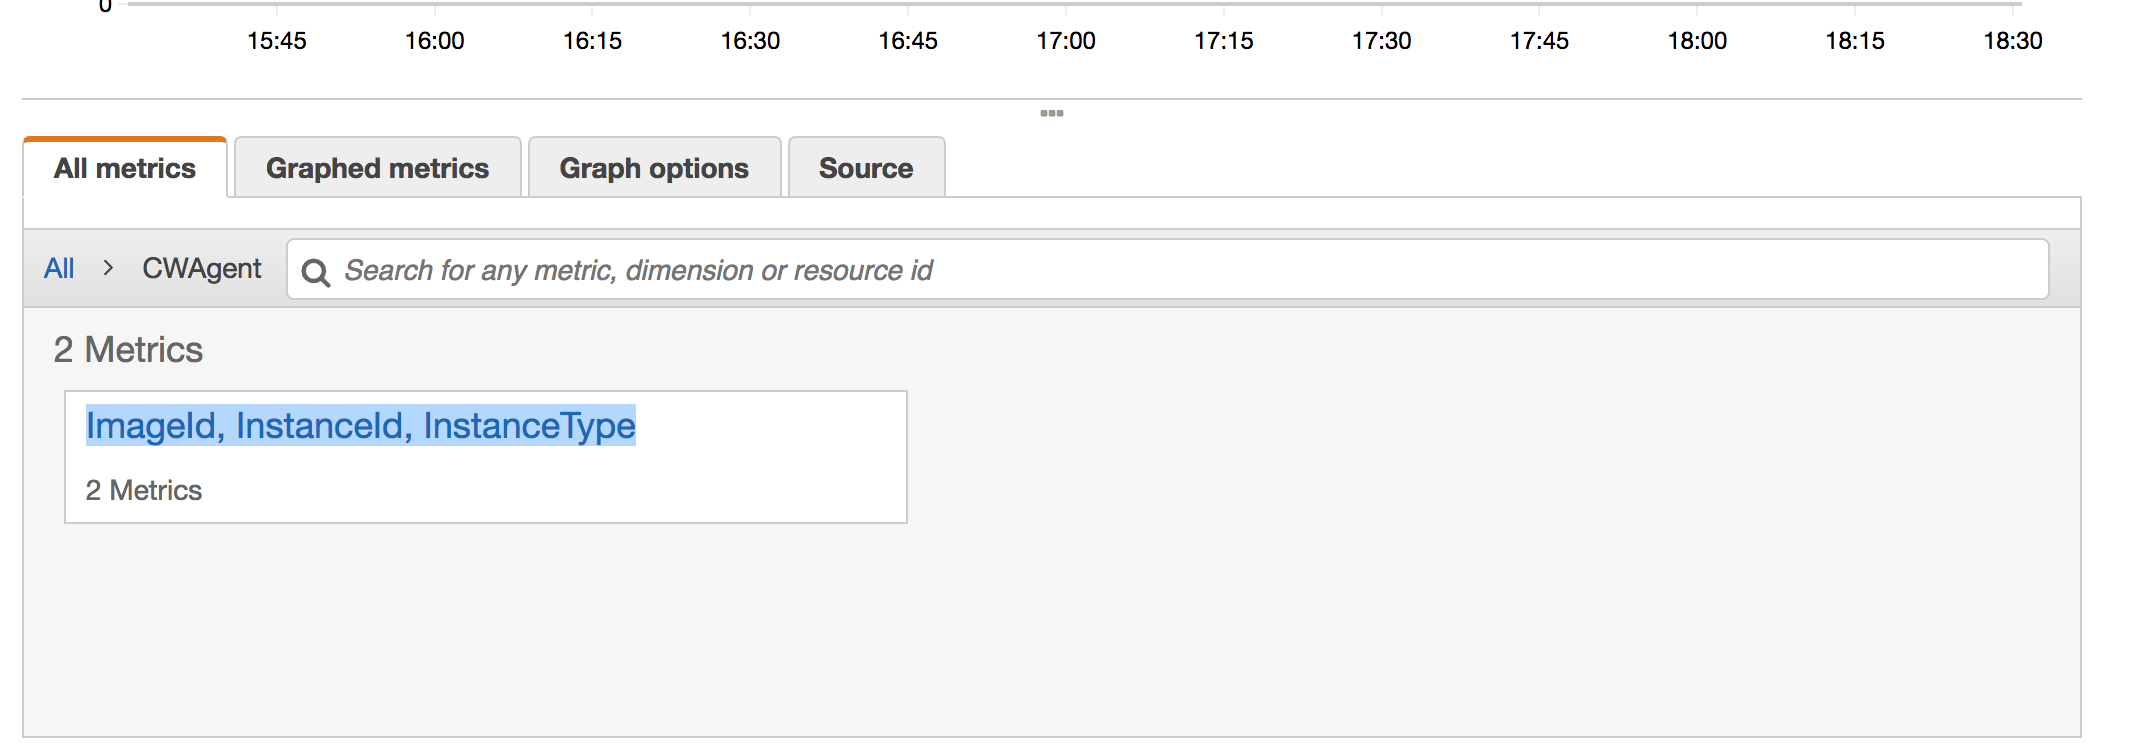Click inside the metric search field
This screenshot has height=754, width=2140.
point(700,269)
